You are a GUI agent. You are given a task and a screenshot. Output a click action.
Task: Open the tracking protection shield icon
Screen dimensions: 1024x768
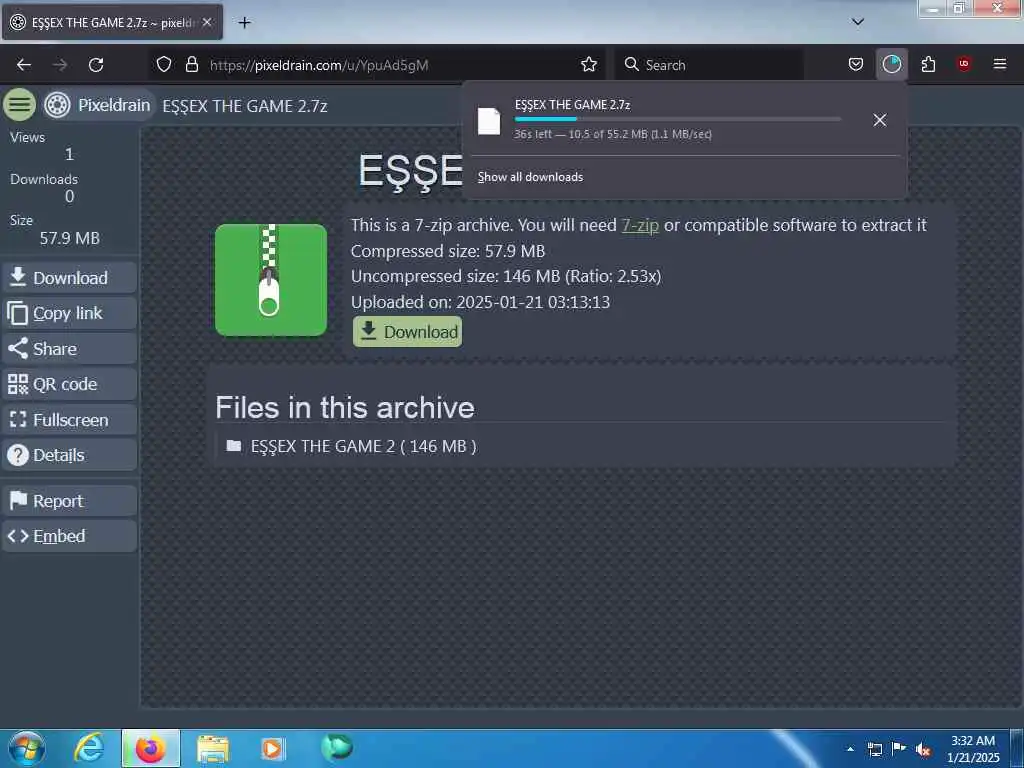(164, 64)
